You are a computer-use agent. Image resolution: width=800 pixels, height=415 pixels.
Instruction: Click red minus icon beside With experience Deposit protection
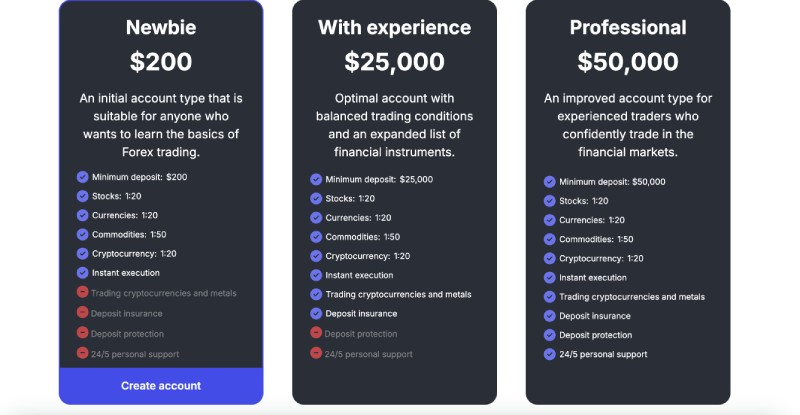click(316, 332)
